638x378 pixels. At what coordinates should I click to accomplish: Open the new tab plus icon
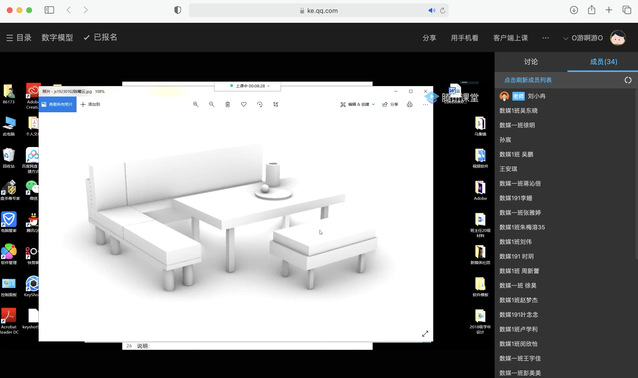[609, 10]
